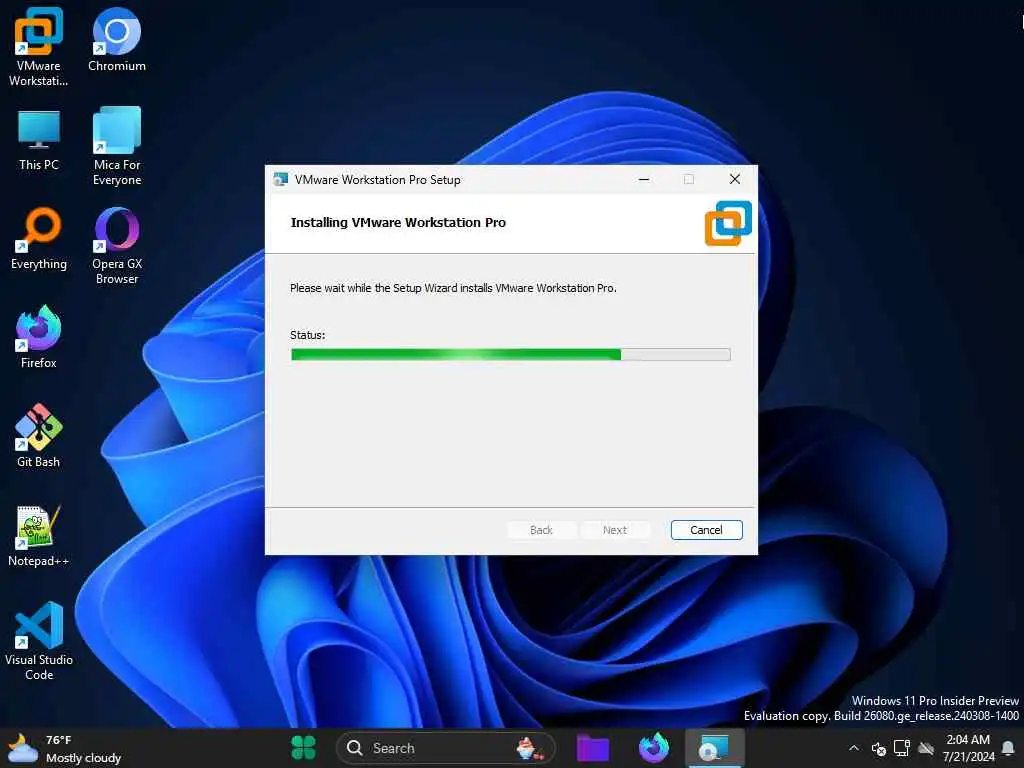Open the network status tray icon
1024x768 pixels.
902,748
